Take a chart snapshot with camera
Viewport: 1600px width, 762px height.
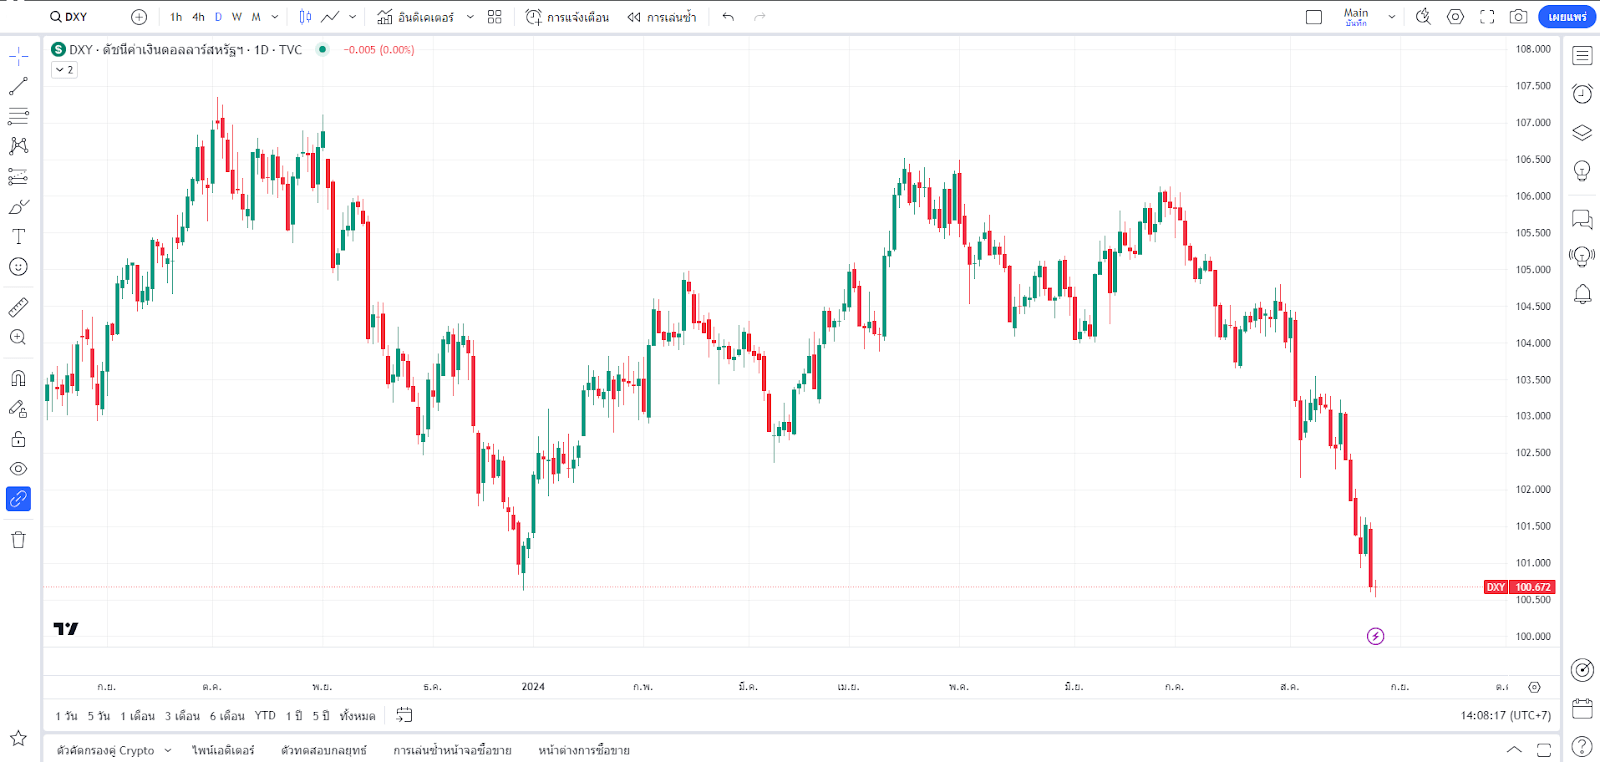point(1518,17)
